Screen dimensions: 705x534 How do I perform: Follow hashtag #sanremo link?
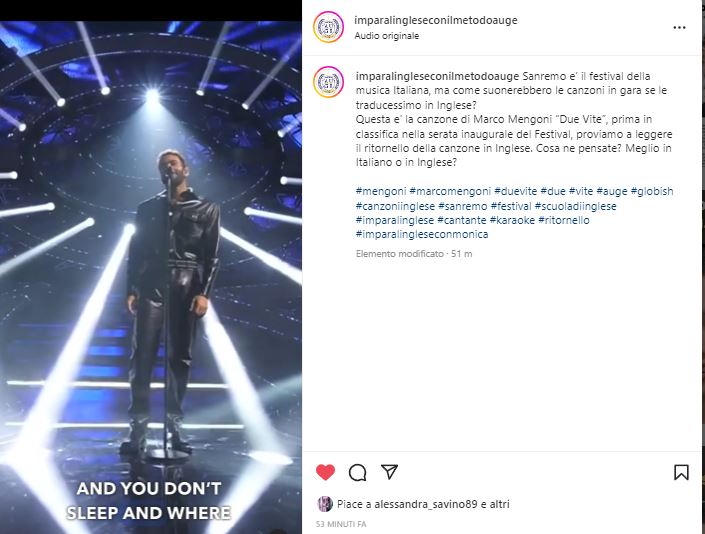(463, 206)
